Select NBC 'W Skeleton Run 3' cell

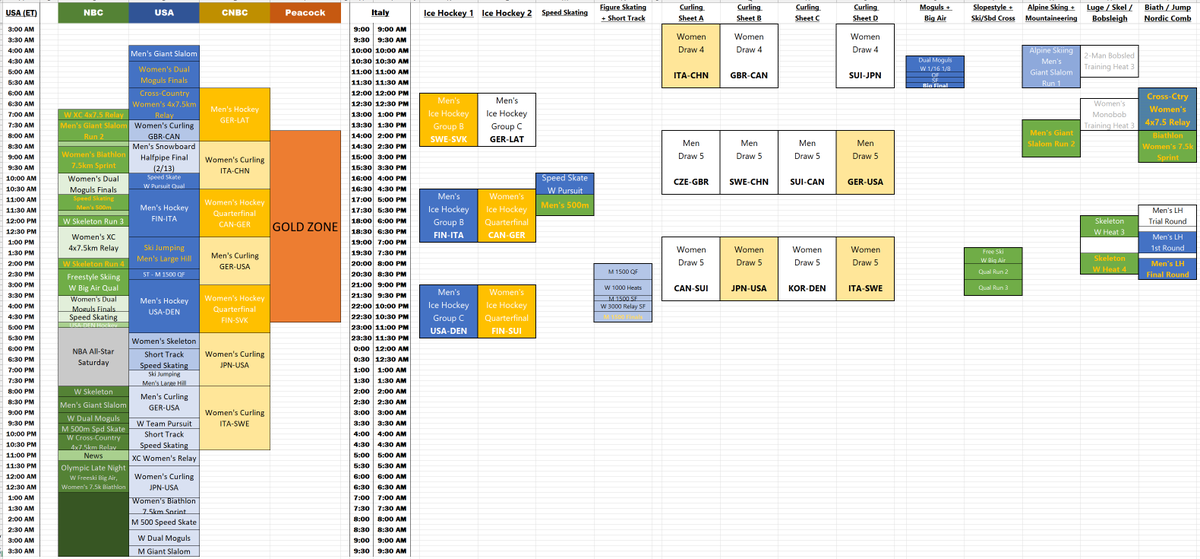point(93,221)
